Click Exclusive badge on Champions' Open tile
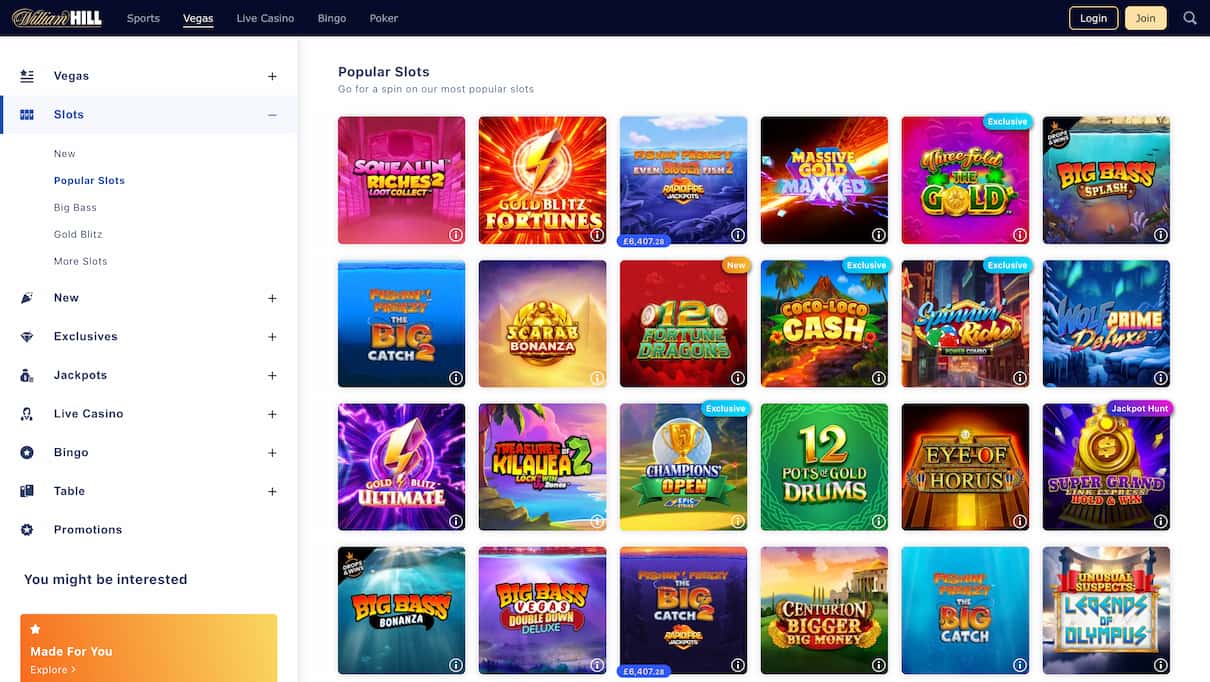The image size is (1210, 682). (725, 408)
